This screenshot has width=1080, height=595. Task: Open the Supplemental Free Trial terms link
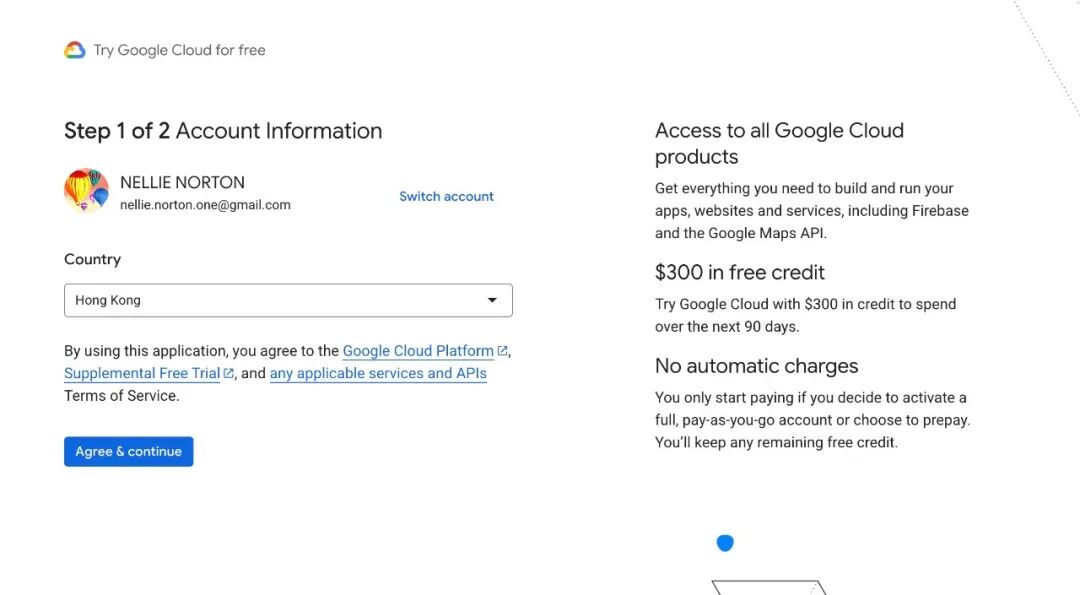click(142, 374)
